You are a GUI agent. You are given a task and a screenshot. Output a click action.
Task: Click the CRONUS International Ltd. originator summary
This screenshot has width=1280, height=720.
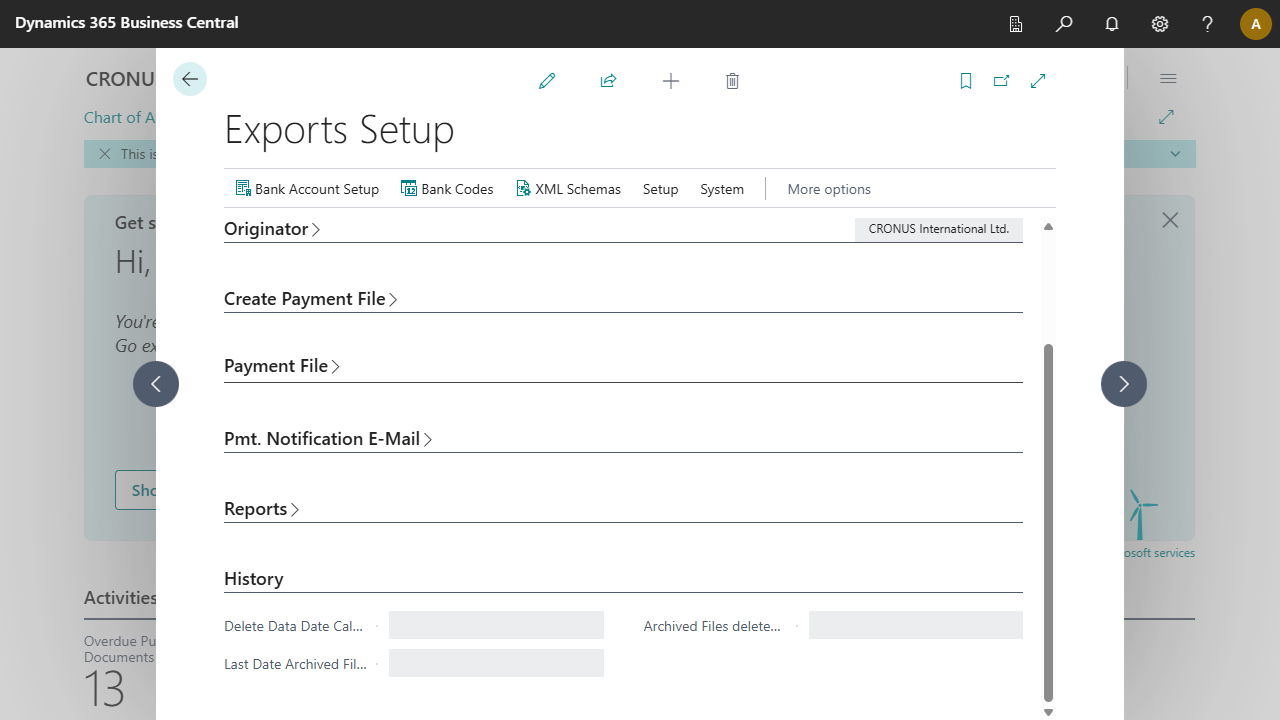tap(939, 229)
